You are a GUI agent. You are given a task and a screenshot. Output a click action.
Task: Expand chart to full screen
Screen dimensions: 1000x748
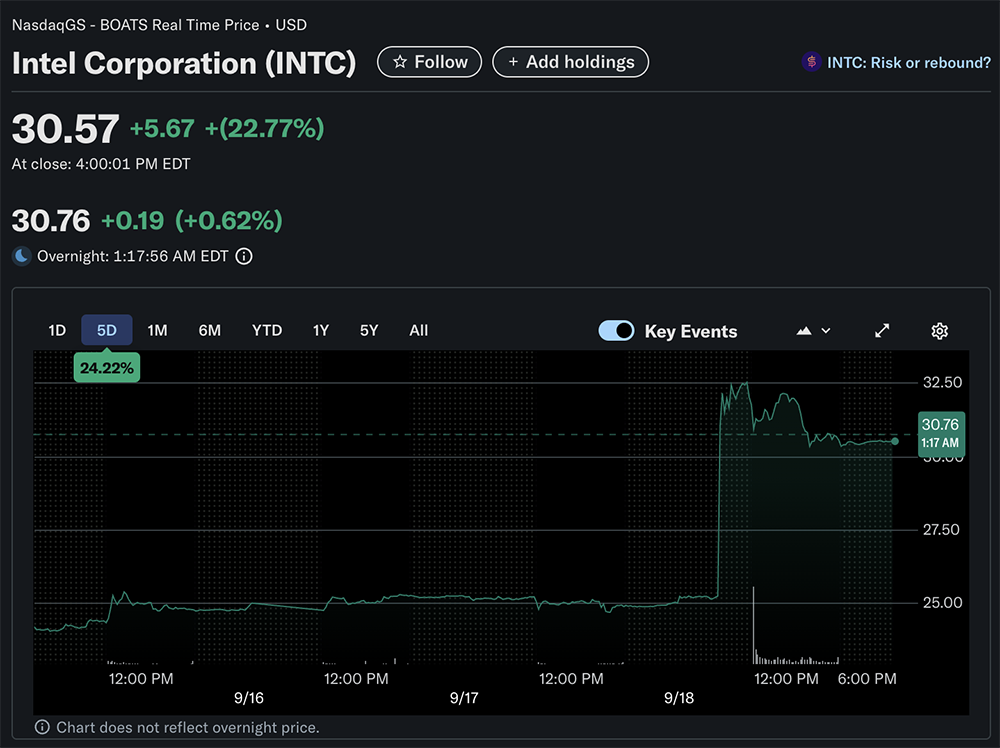[x=882, y=331]
